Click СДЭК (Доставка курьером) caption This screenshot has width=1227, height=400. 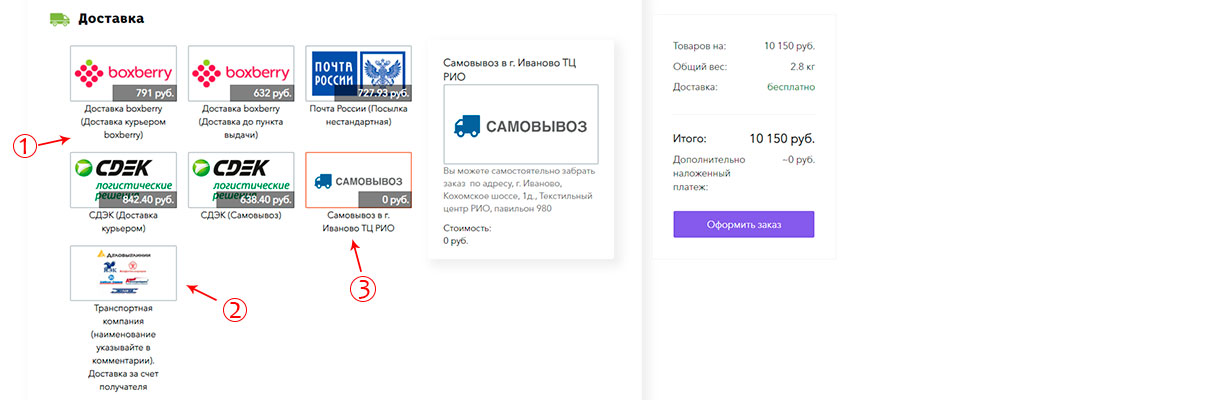[x=124, y=221]
